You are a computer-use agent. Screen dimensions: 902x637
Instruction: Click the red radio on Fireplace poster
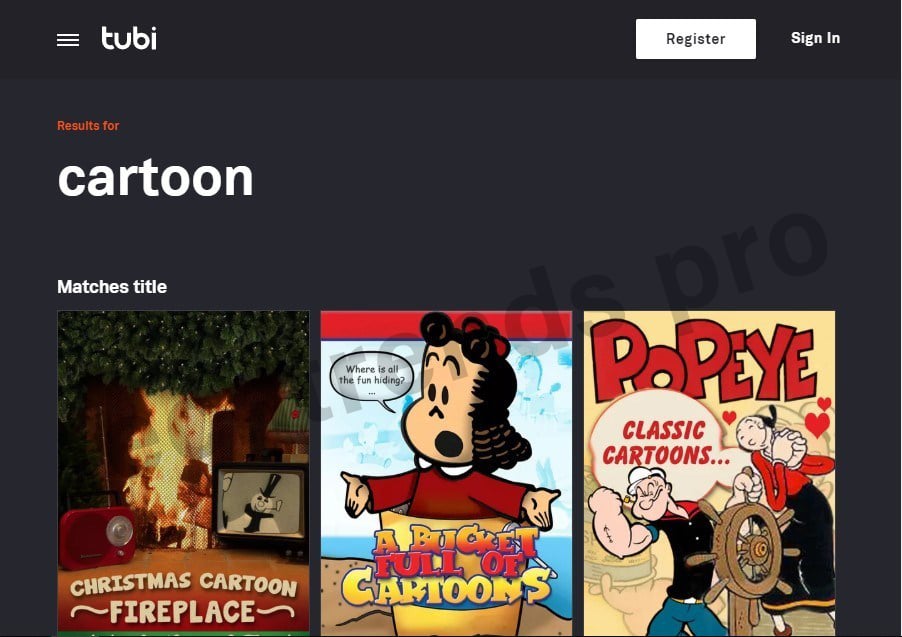pyautogui.click(x=97, y=535)
